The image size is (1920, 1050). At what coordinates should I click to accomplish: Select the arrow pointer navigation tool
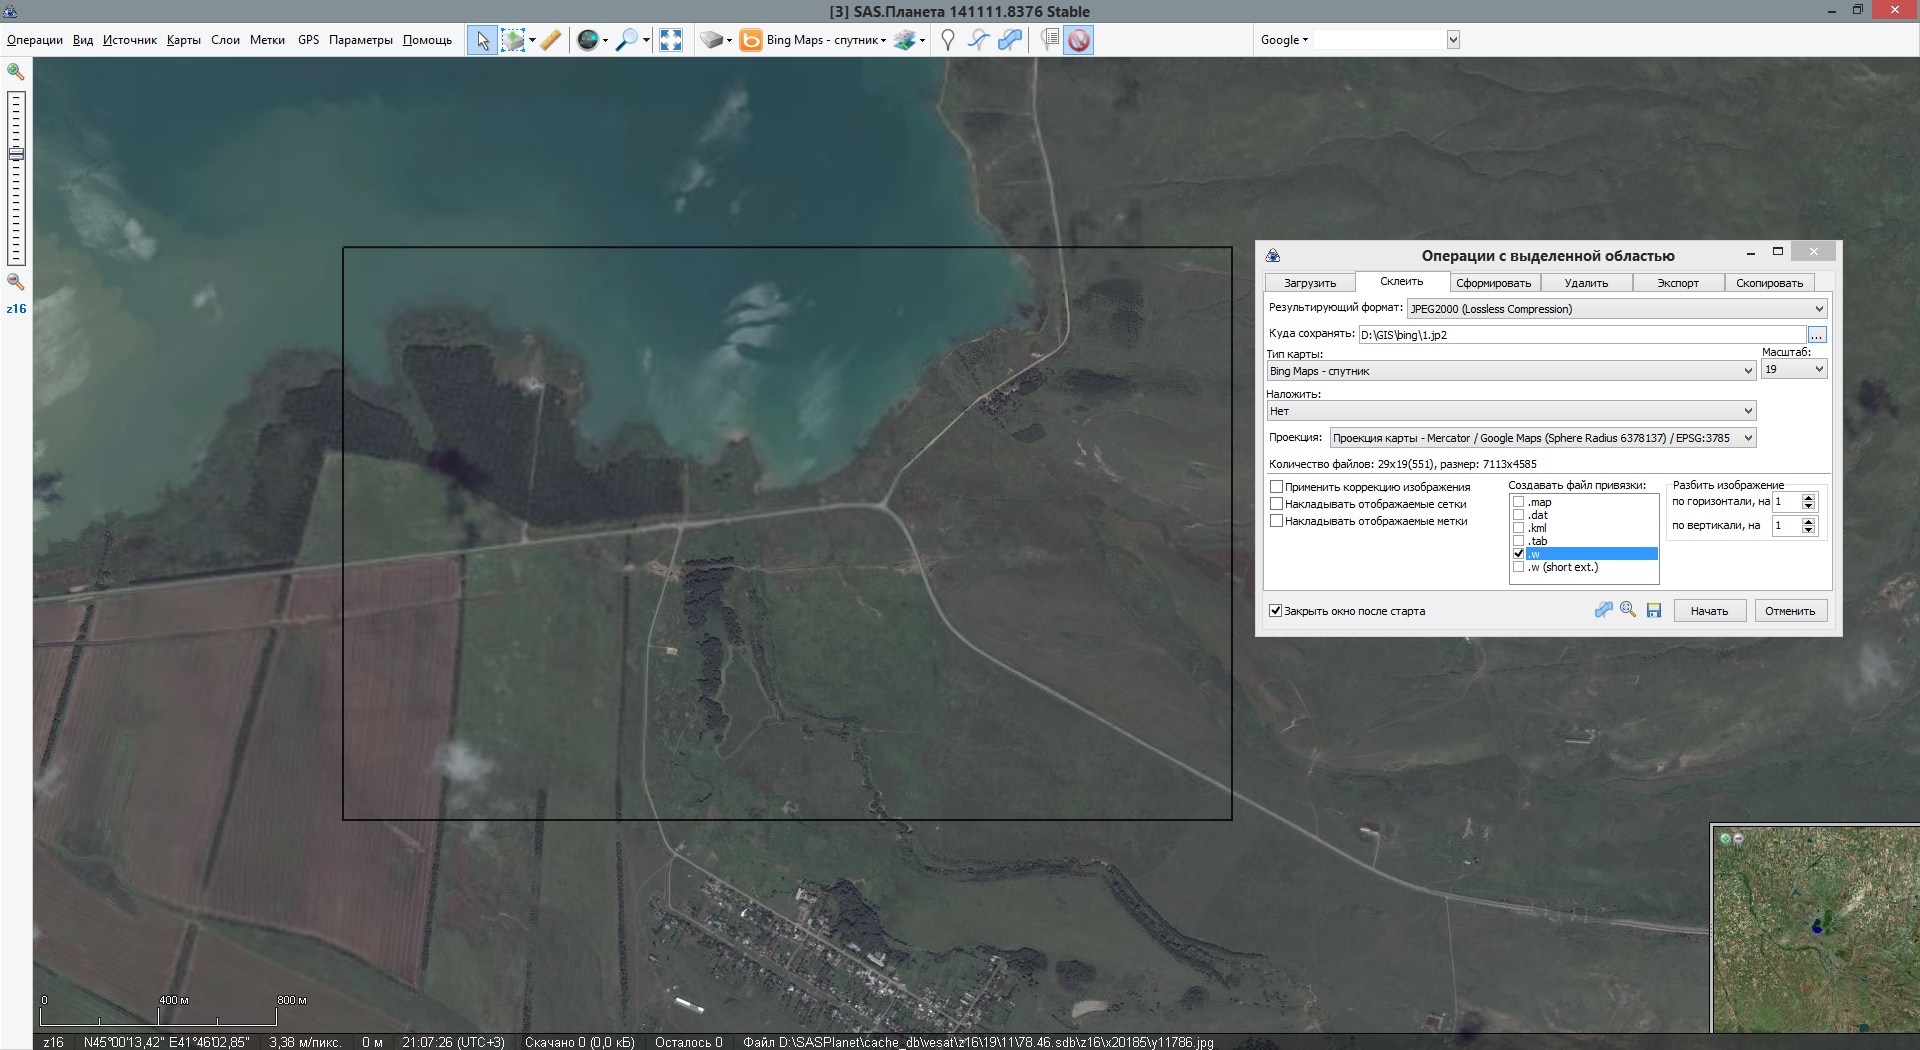(482, 40)
